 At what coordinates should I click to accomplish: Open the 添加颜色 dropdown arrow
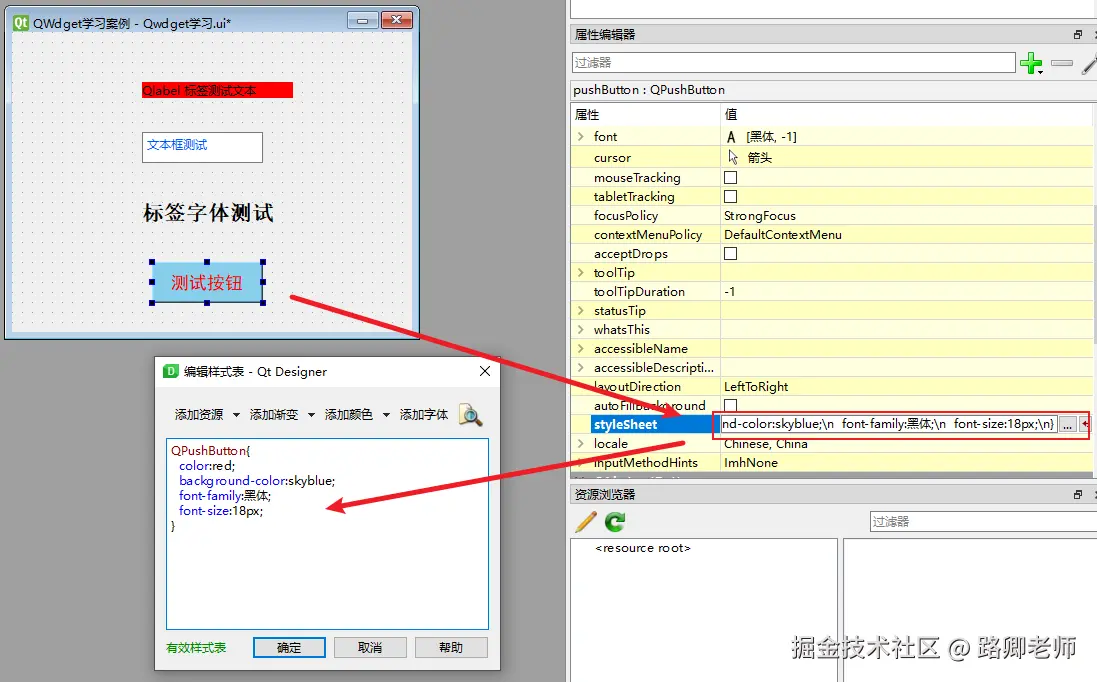point(386,415)
